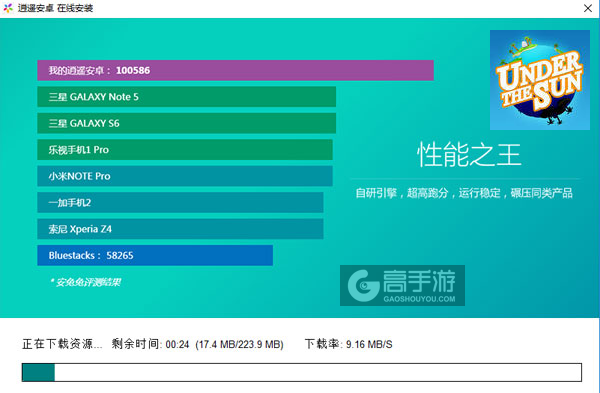This screenshot has width=600, height=393.
Task: Select the 小米NOTE Pro bar
Action: tap(185, 176)
